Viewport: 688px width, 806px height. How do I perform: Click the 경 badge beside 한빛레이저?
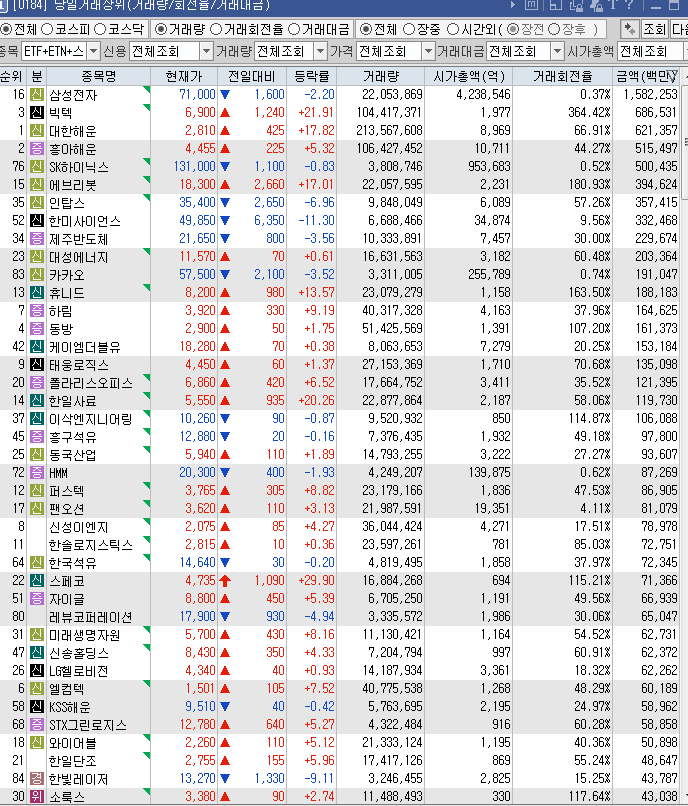pyautogui.click(x=37, y=778)
